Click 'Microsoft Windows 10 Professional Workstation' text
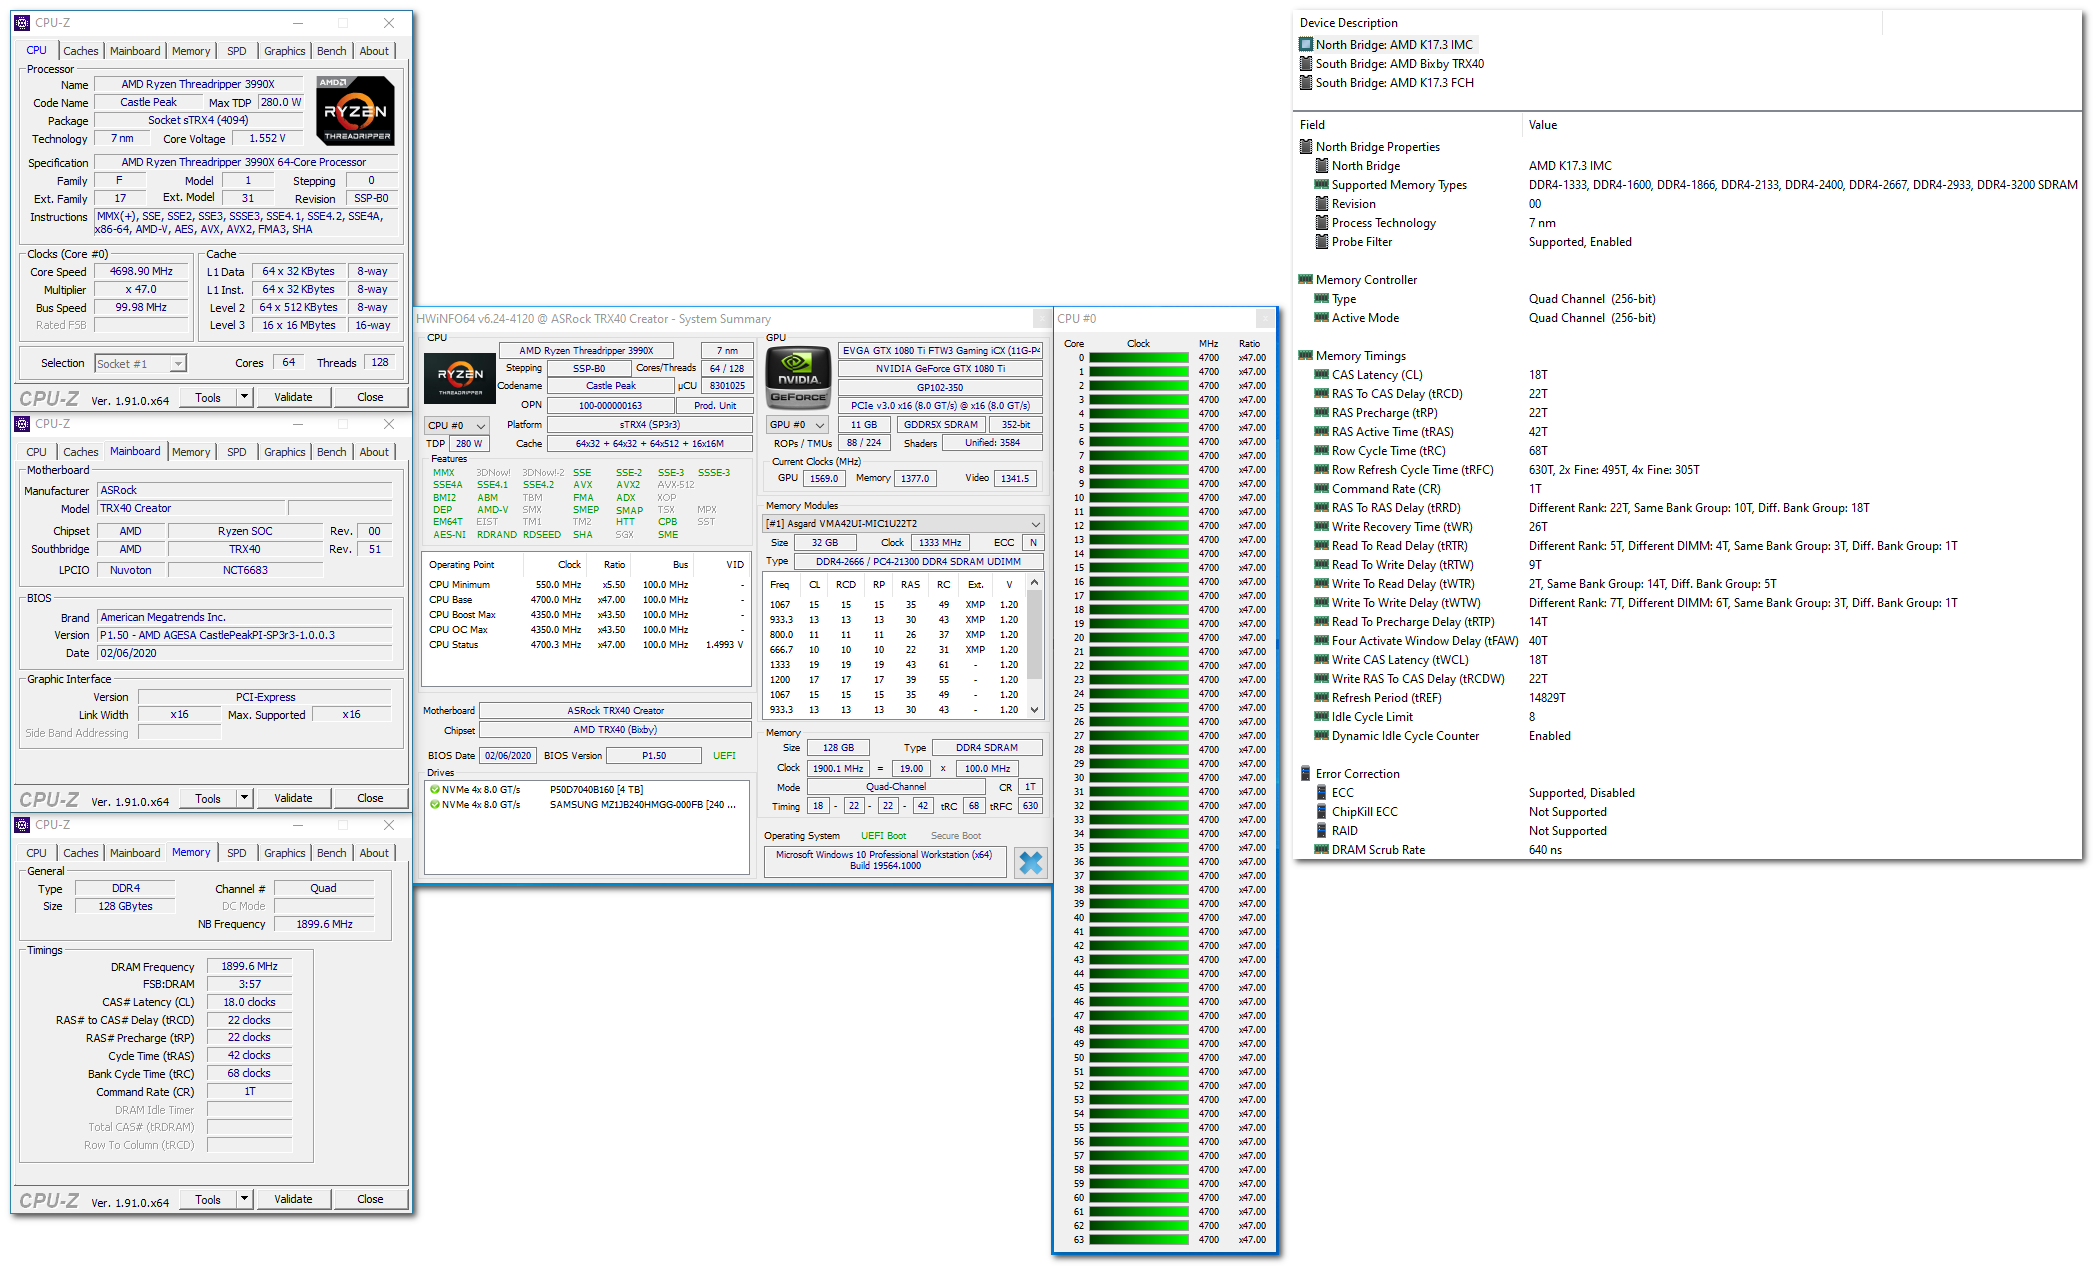 click(x=884, y=855)
